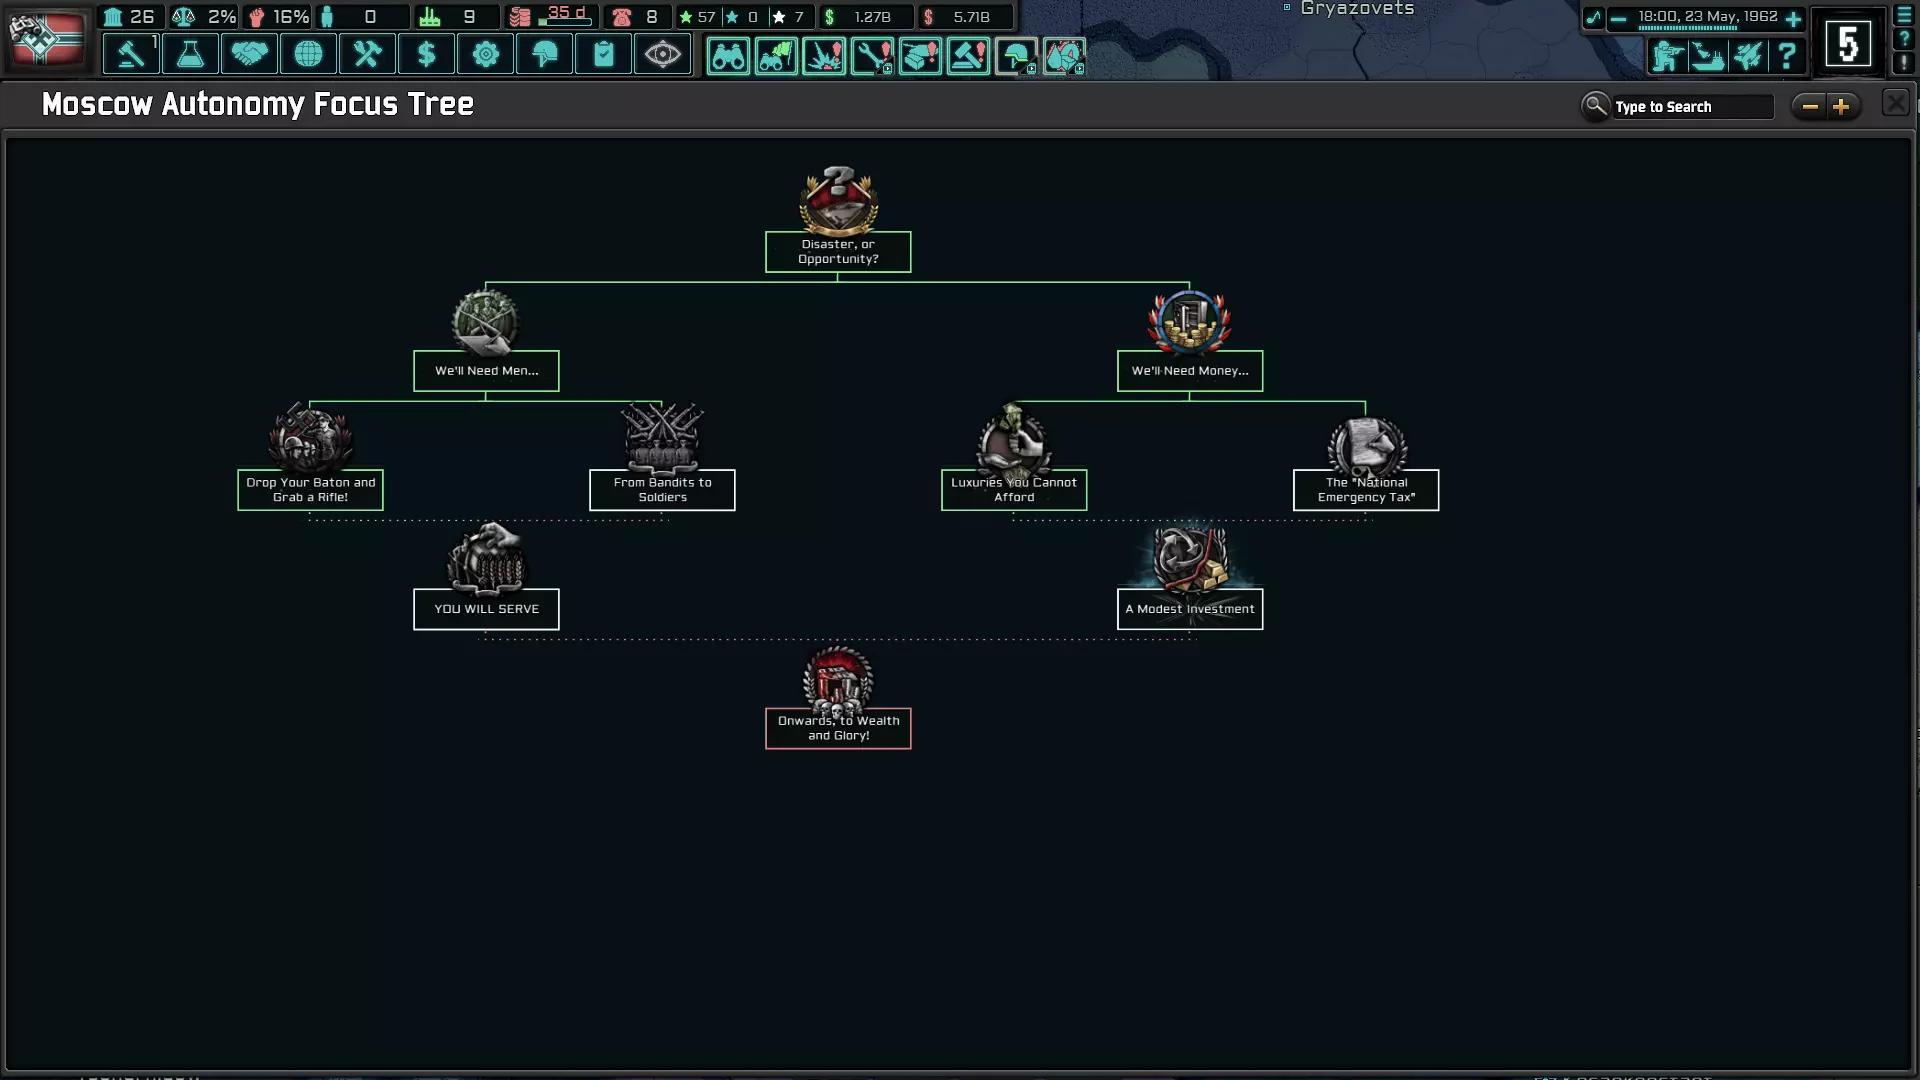
Task: Click the date 18:00, 23 May, 1962
Action: coord(1707,16)
